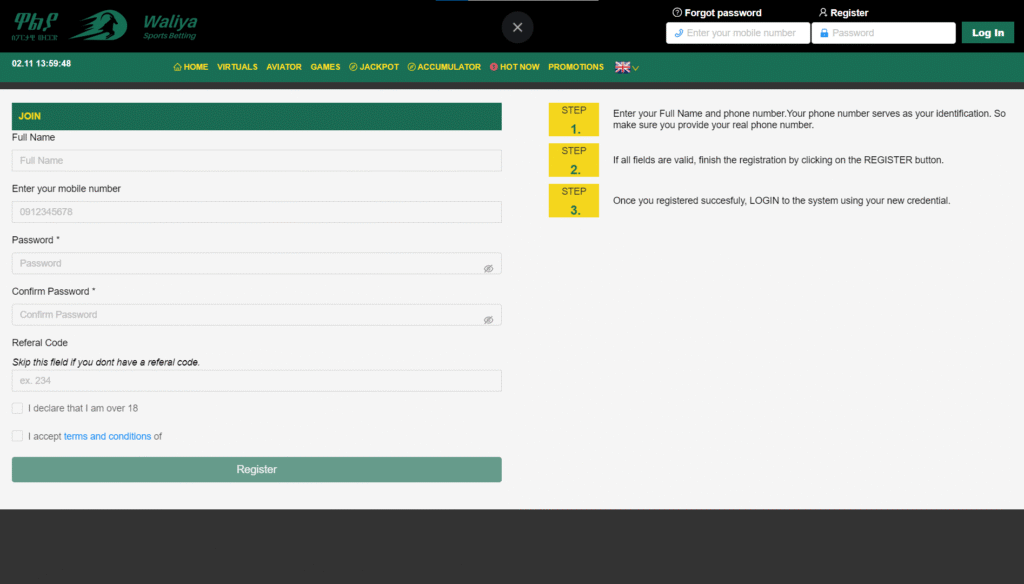Open the JACKPOT menu item
Image resolution: width=1024 pixels, height=584 pixels.
click(x=374, y=67)
